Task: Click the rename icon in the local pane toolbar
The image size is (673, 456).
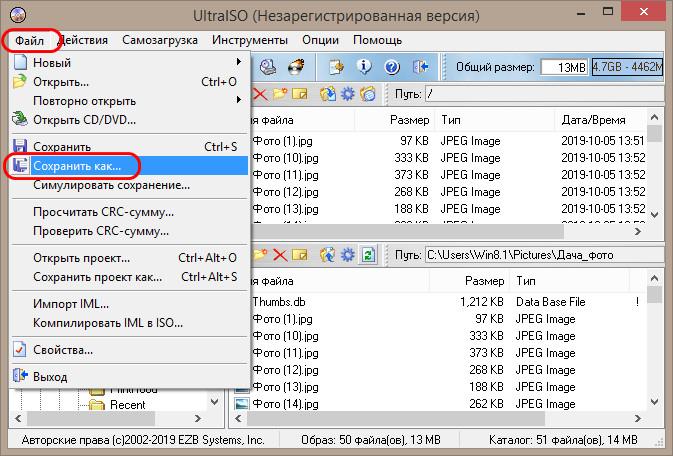Action: pyautogui.click(x=300, y=255)
